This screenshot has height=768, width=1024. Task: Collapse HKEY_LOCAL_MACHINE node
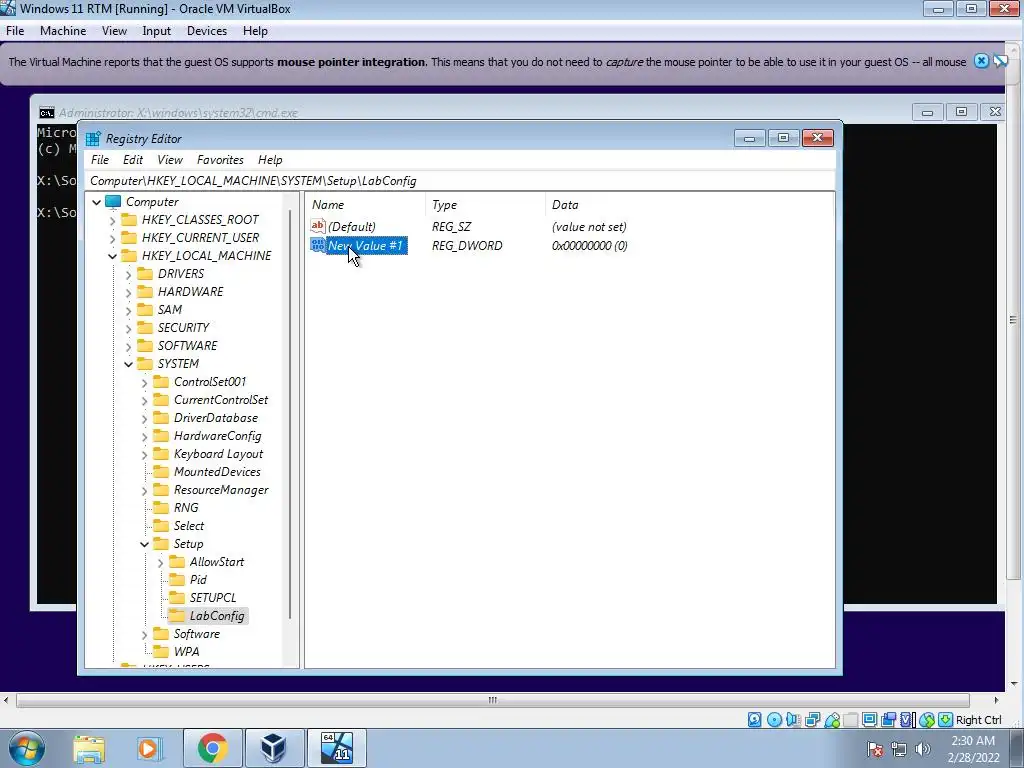[x=112, y=256]
